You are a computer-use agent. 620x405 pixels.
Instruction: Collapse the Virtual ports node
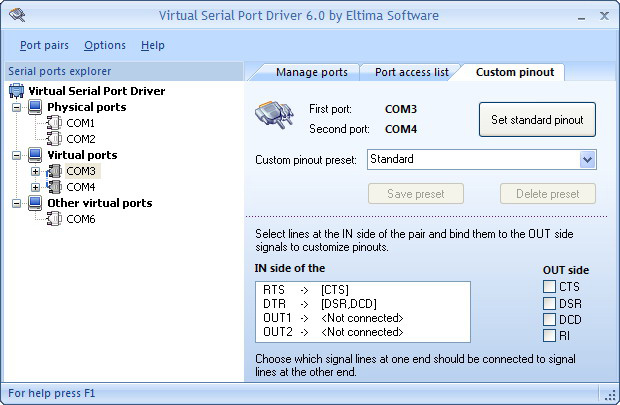[x=17, y=155]
